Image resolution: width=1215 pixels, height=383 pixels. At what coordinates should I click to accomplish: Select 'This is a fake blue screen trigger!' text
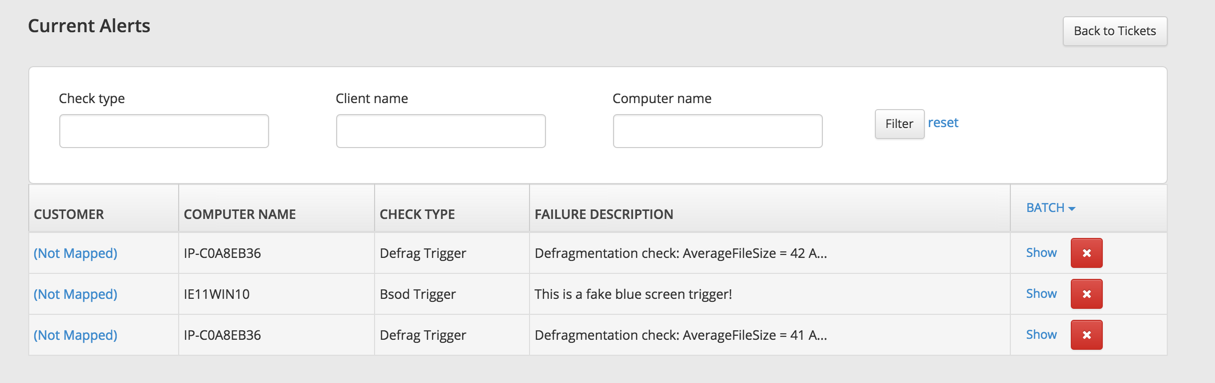click(x=633, y=294)
